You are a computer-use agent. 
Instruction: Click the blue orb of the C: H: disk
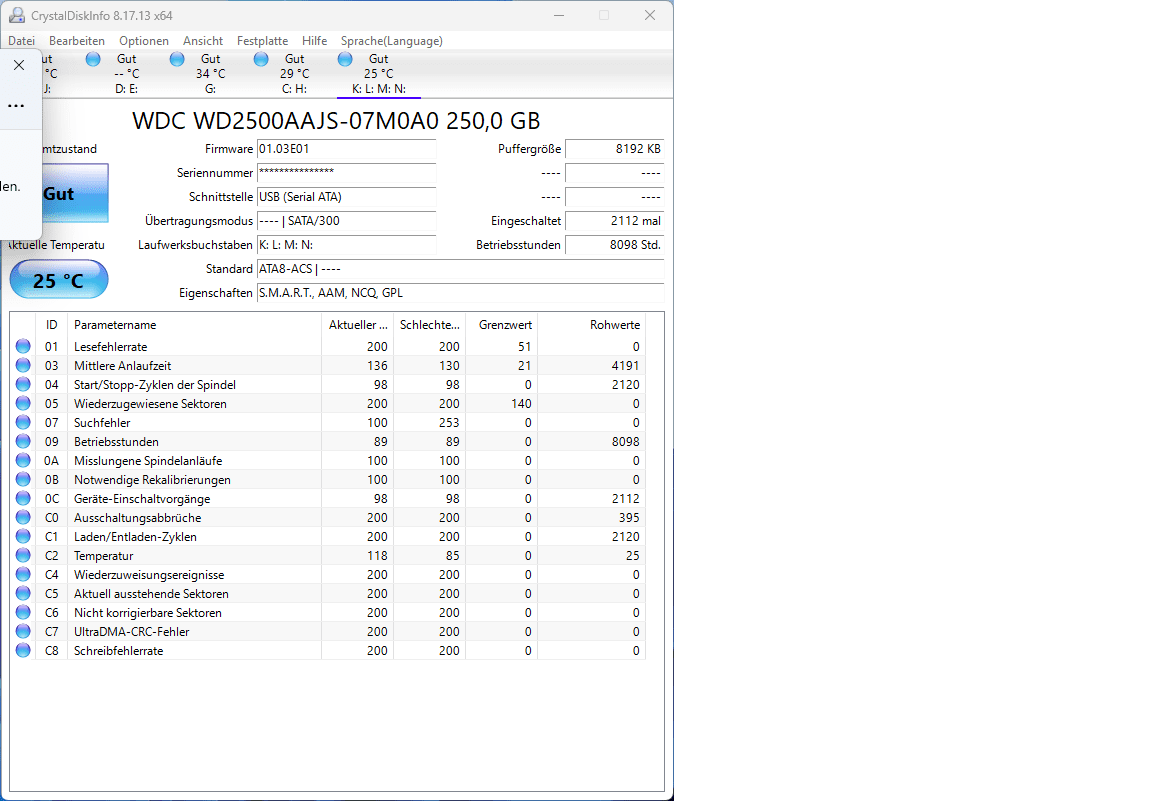point(261,60)
